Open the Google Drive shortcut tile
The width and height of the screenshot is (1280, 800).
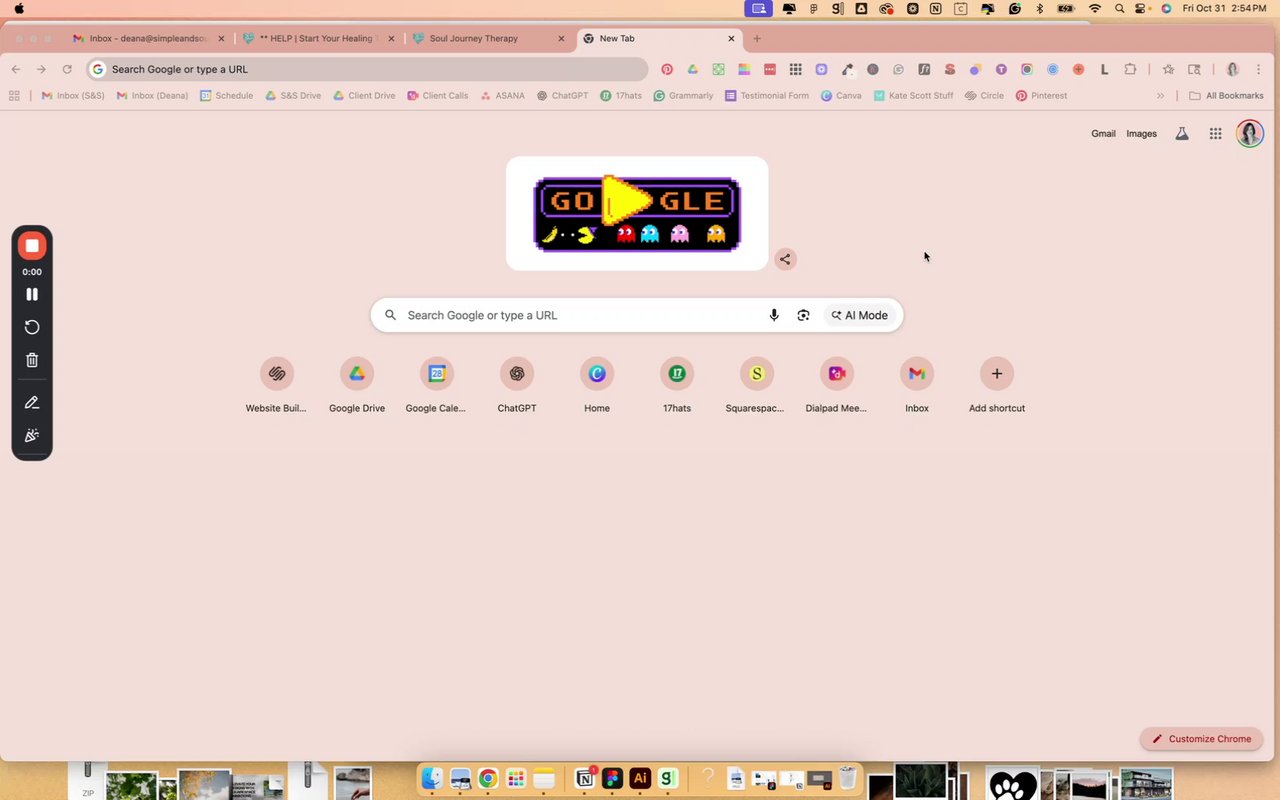[357, 384]
